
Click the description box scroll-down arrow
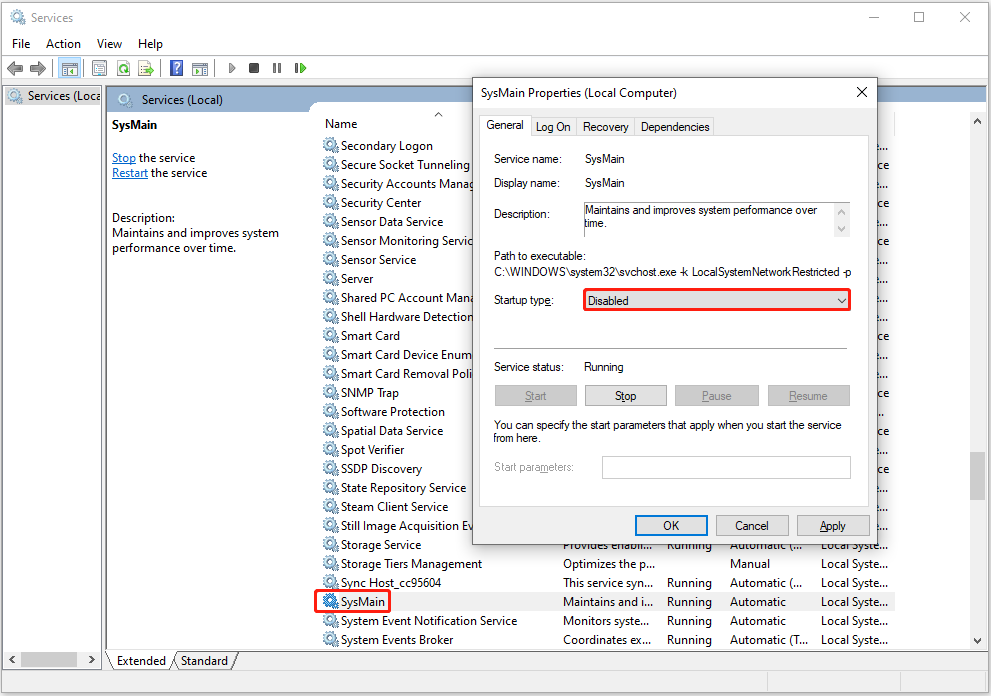tap(841, 229)
